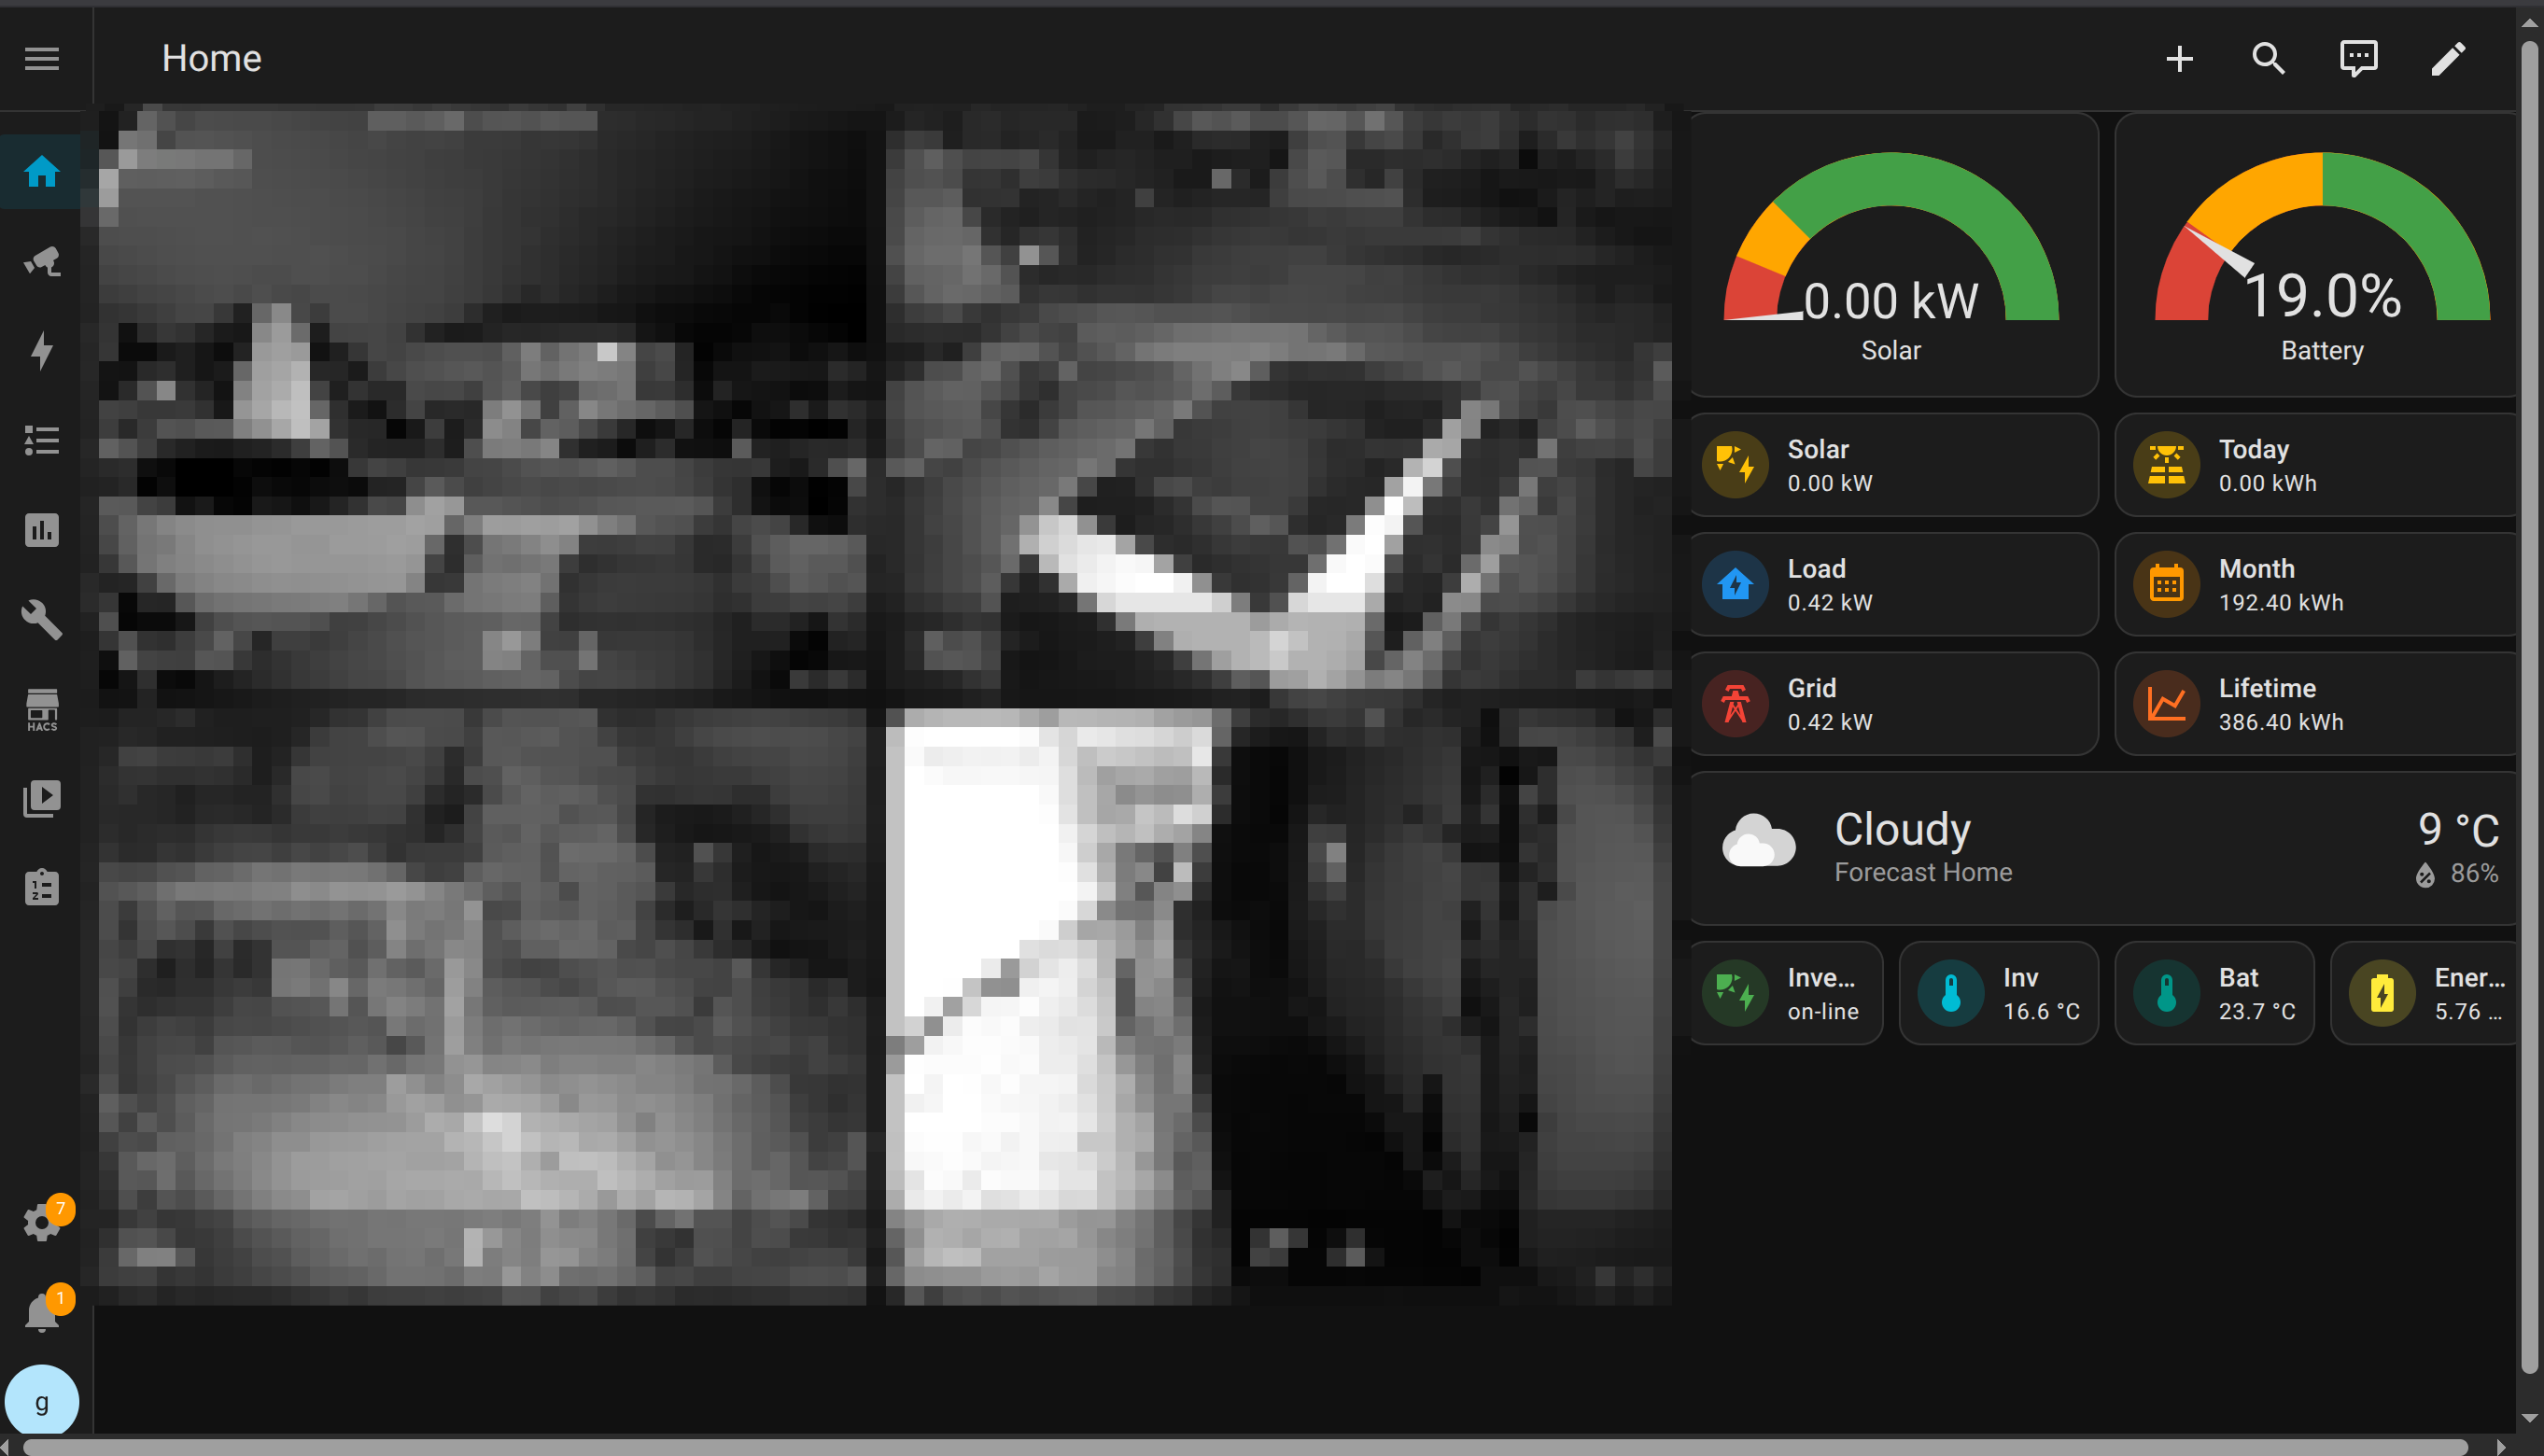
Task: Open Developer Tools wrench icon
Action: [41, 619]
